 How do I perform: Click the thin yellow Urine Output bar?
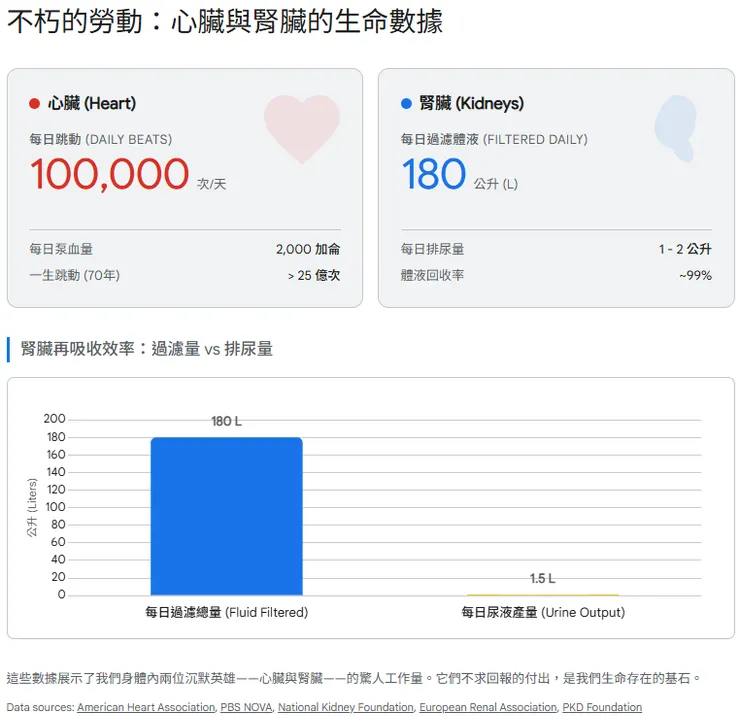click(543, 595)
